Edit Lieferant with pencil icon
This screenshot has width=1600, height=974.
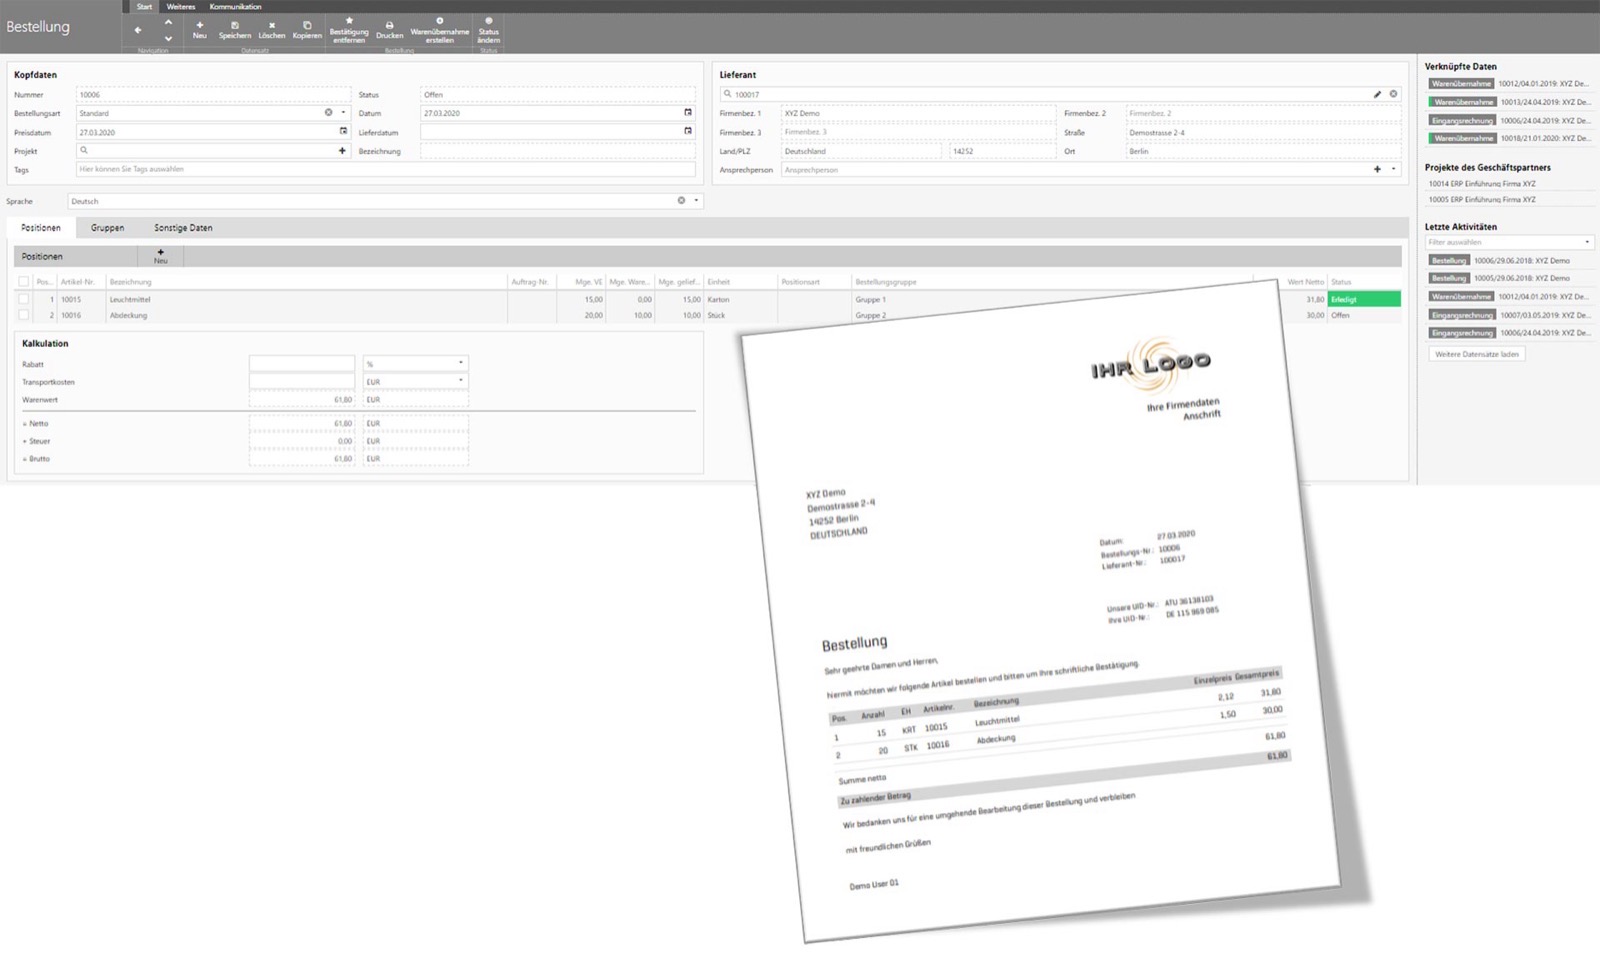tap(1377, 94)
